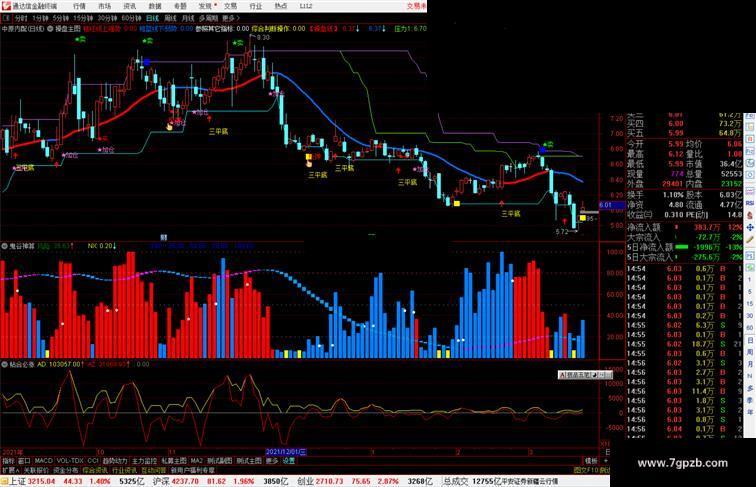The height and width of the screenshot is (487, 756).
Task: Open 互动问答 tab
Action: pyautogui.click(x=153, y=470)
